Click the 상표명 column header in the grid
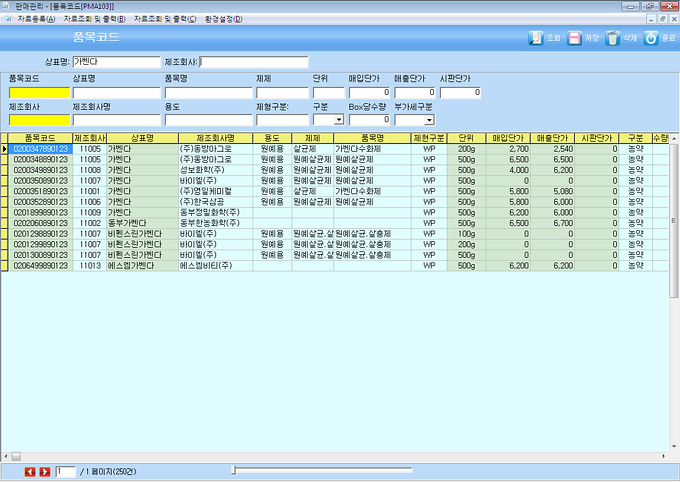Viewport: 680px width, 482px height. coord(142,138)
